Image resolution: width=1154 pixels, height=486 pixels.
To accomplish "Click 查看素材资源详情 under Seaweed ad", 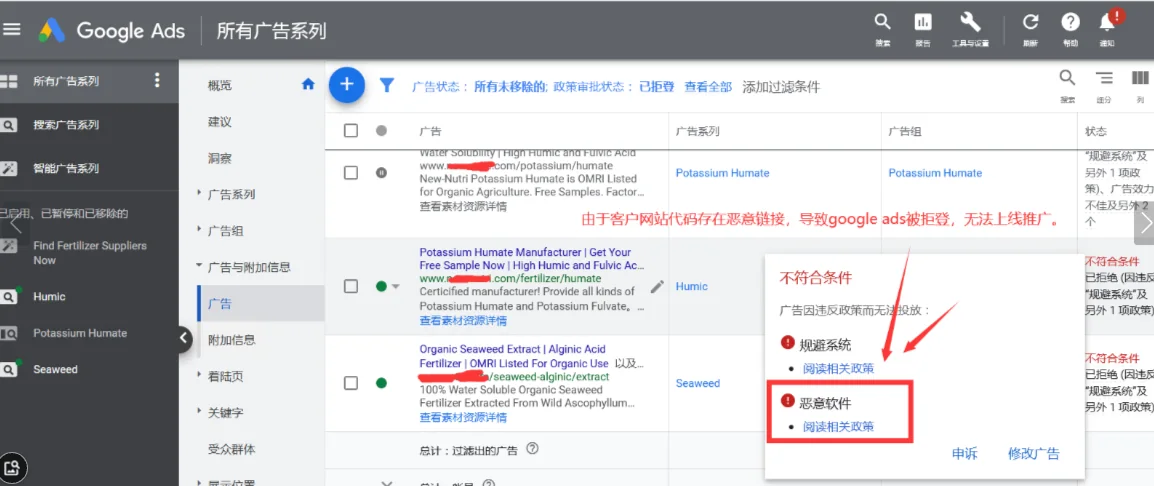I will coord(463,418).
